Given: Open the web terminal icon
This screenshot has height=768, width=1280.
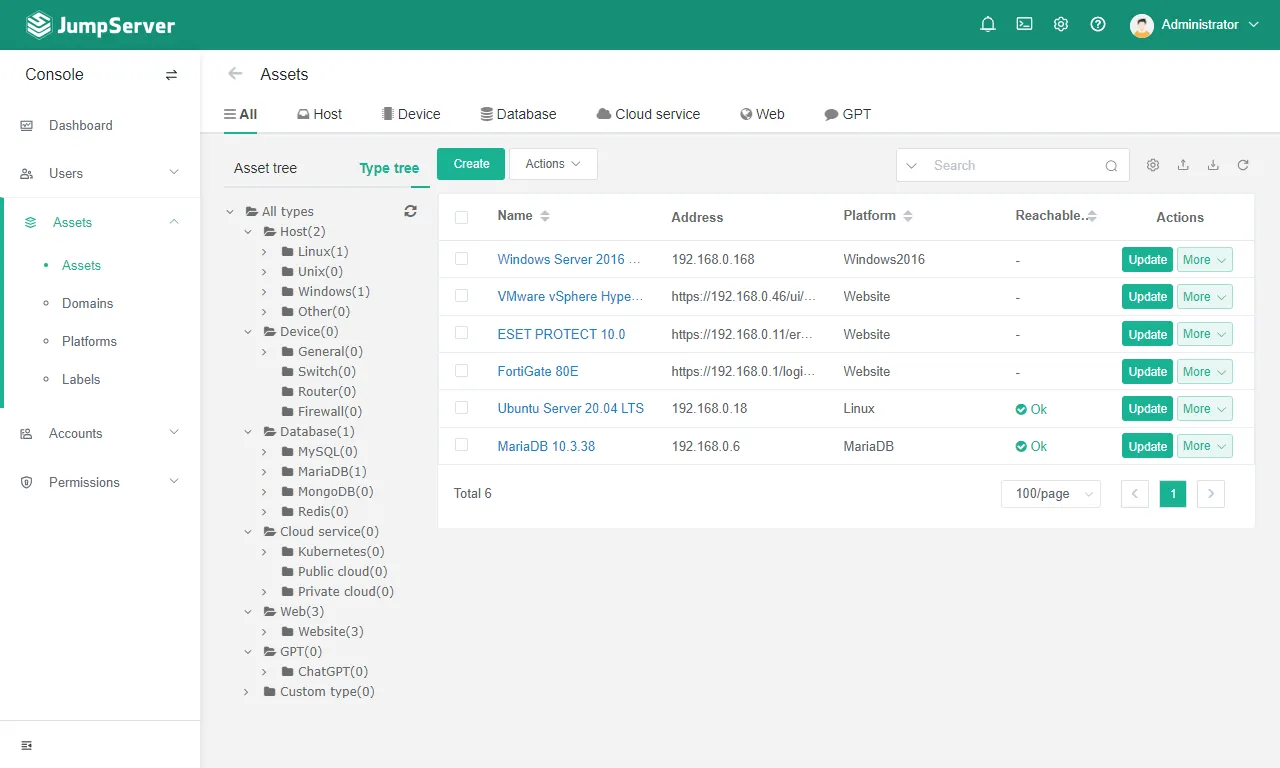Looking at the screenshot, I should pos(1025,25).
